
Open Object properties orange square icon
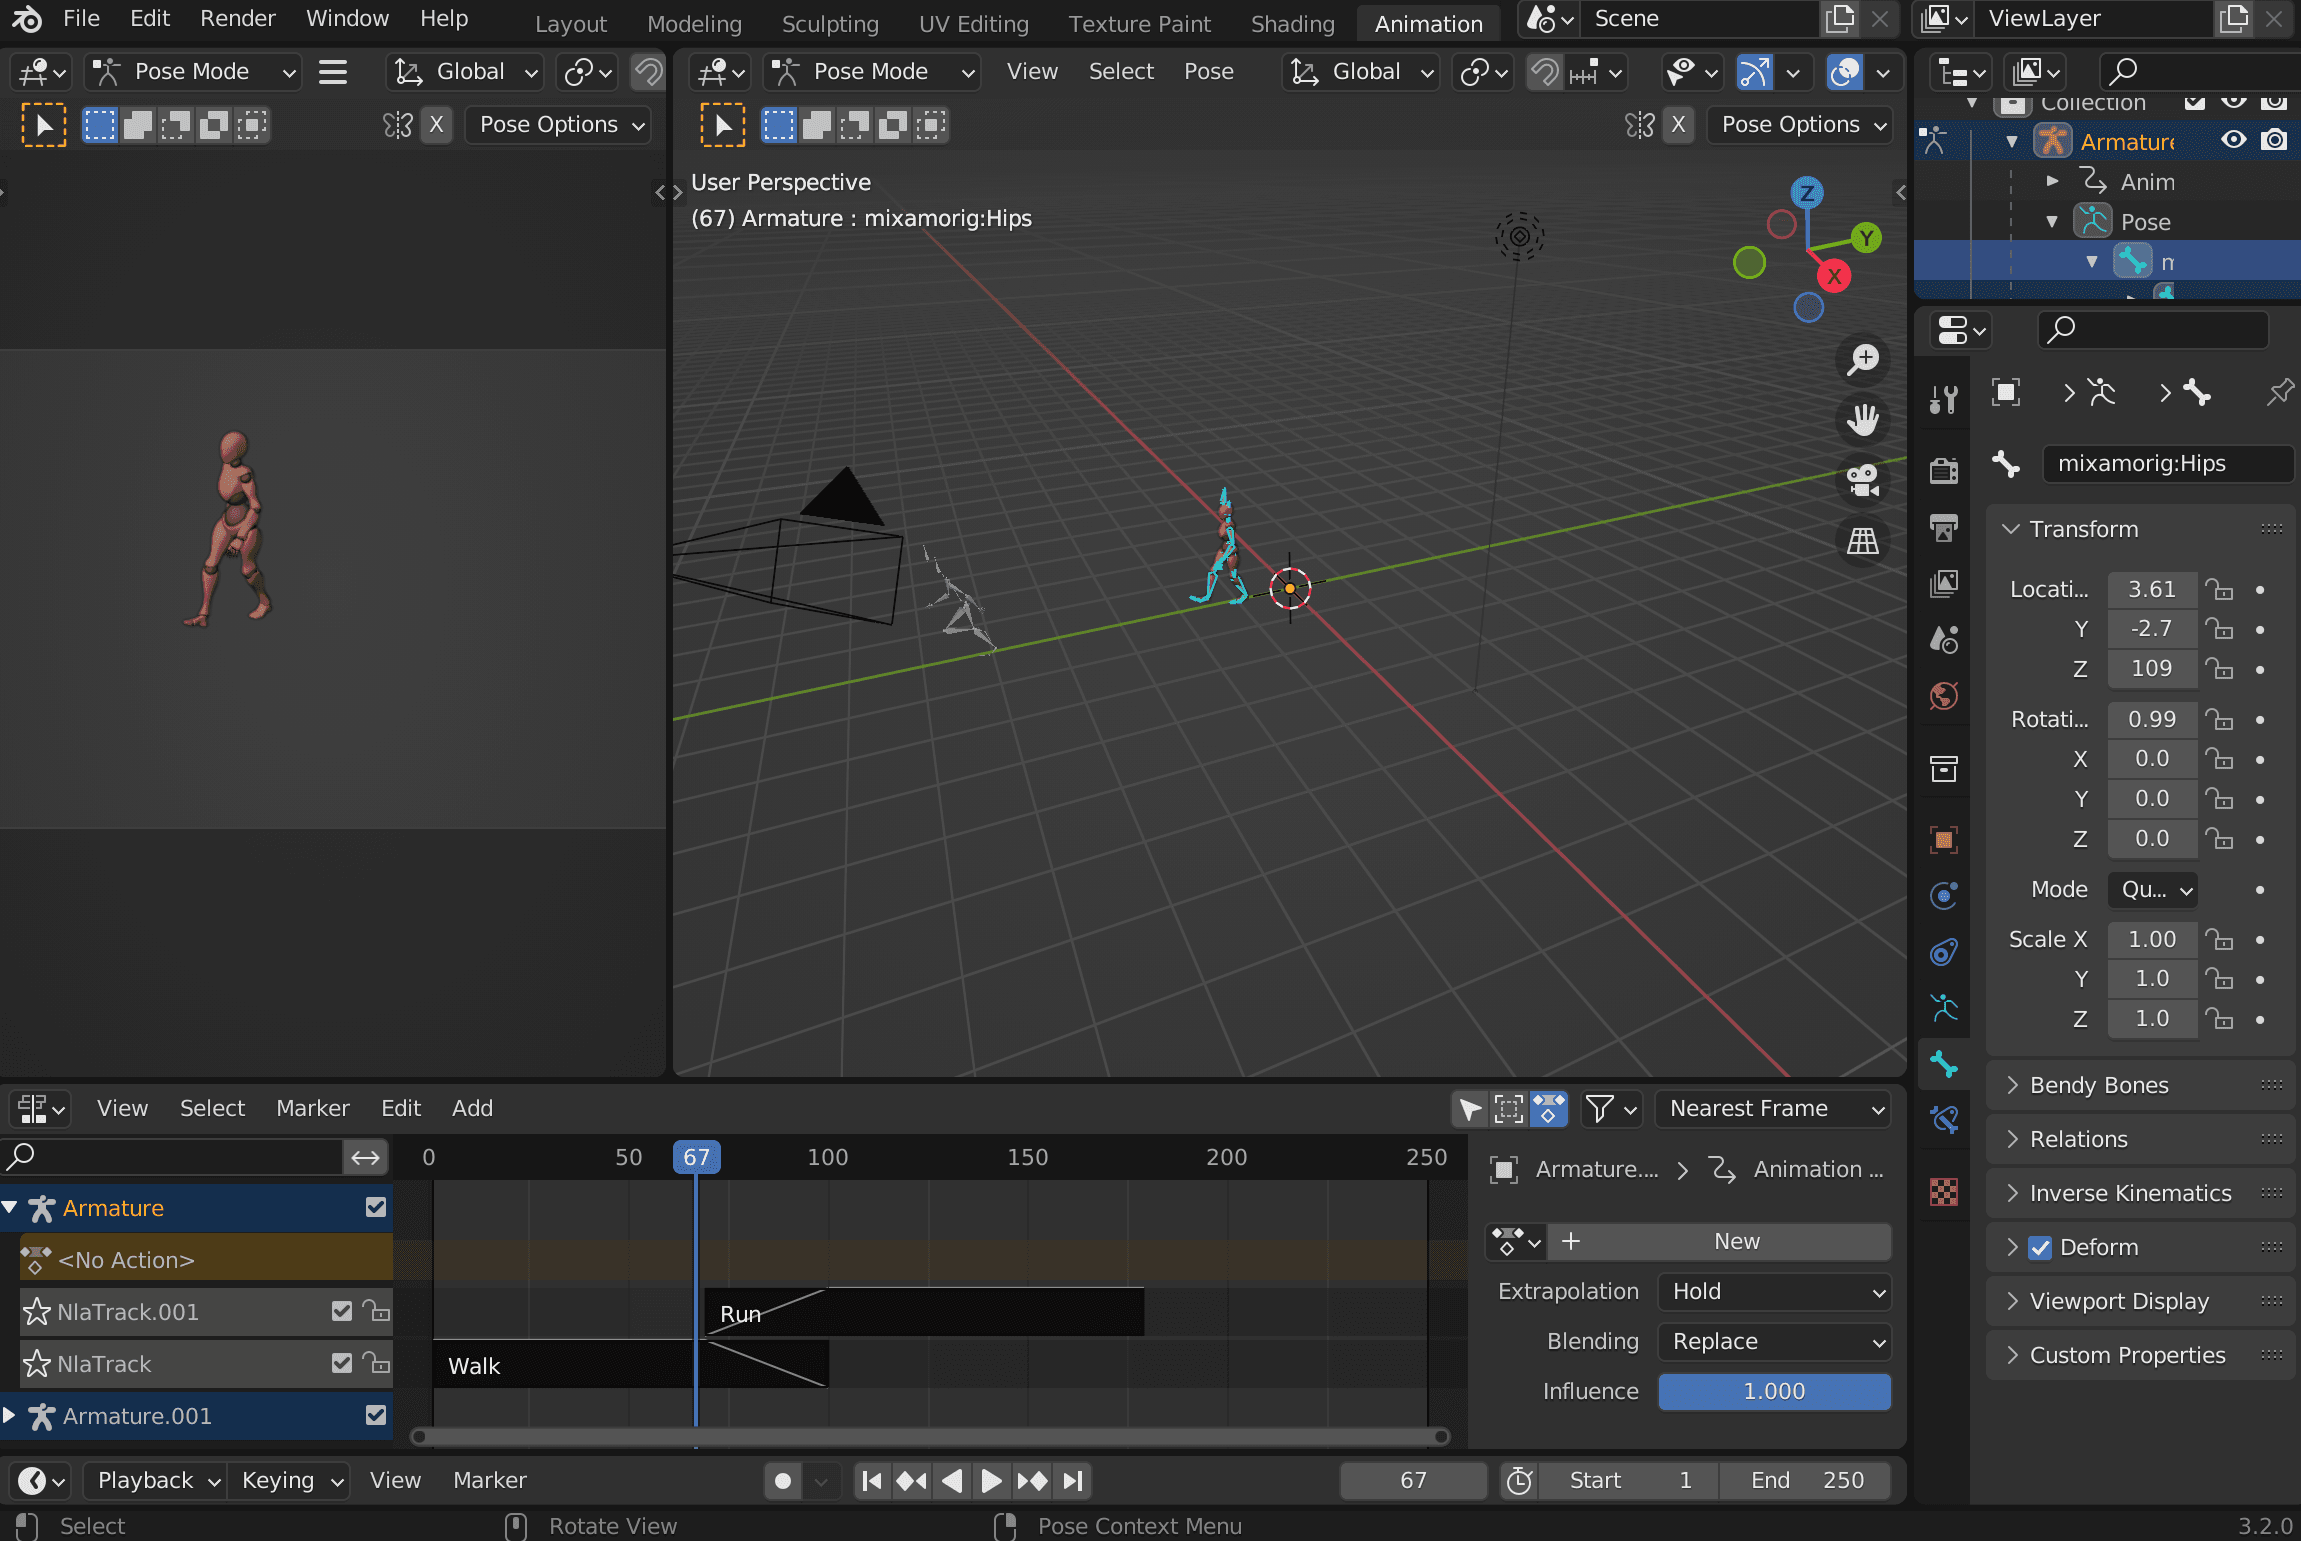[1943, 839]
